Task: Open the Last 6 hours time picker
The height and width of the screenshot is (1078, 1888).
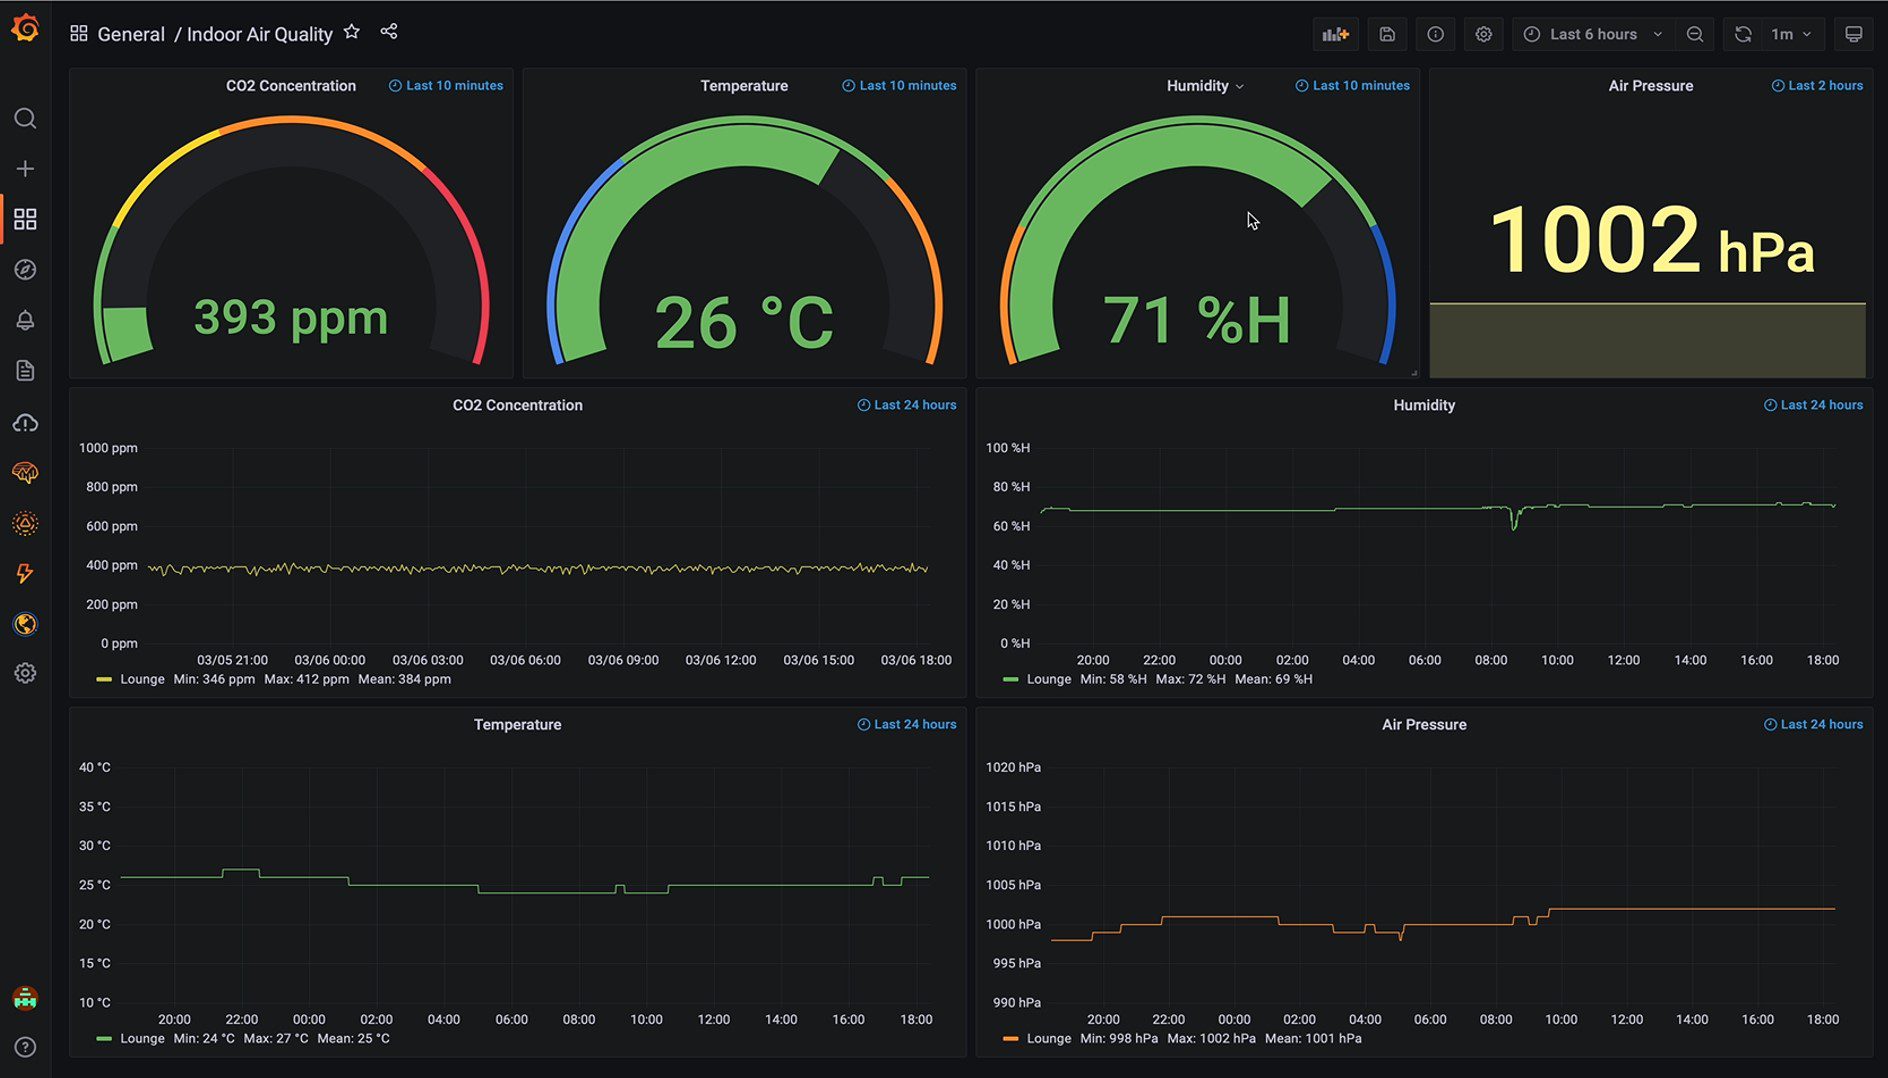Action: [x=1592, y=34]
